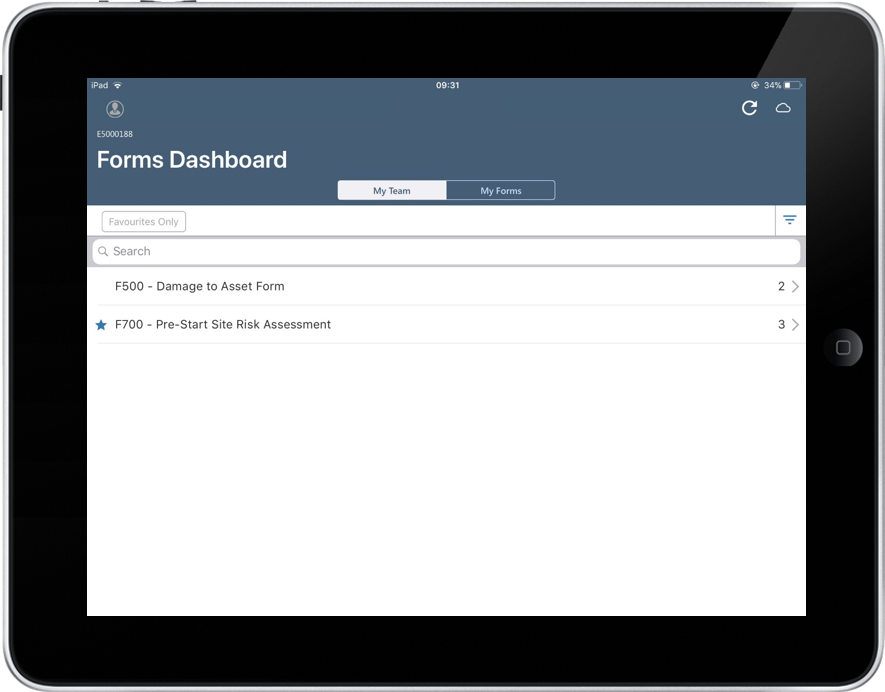Viewport: 885px width, 692px height.
Task: Click into the Search field
Action: point(450,252)
